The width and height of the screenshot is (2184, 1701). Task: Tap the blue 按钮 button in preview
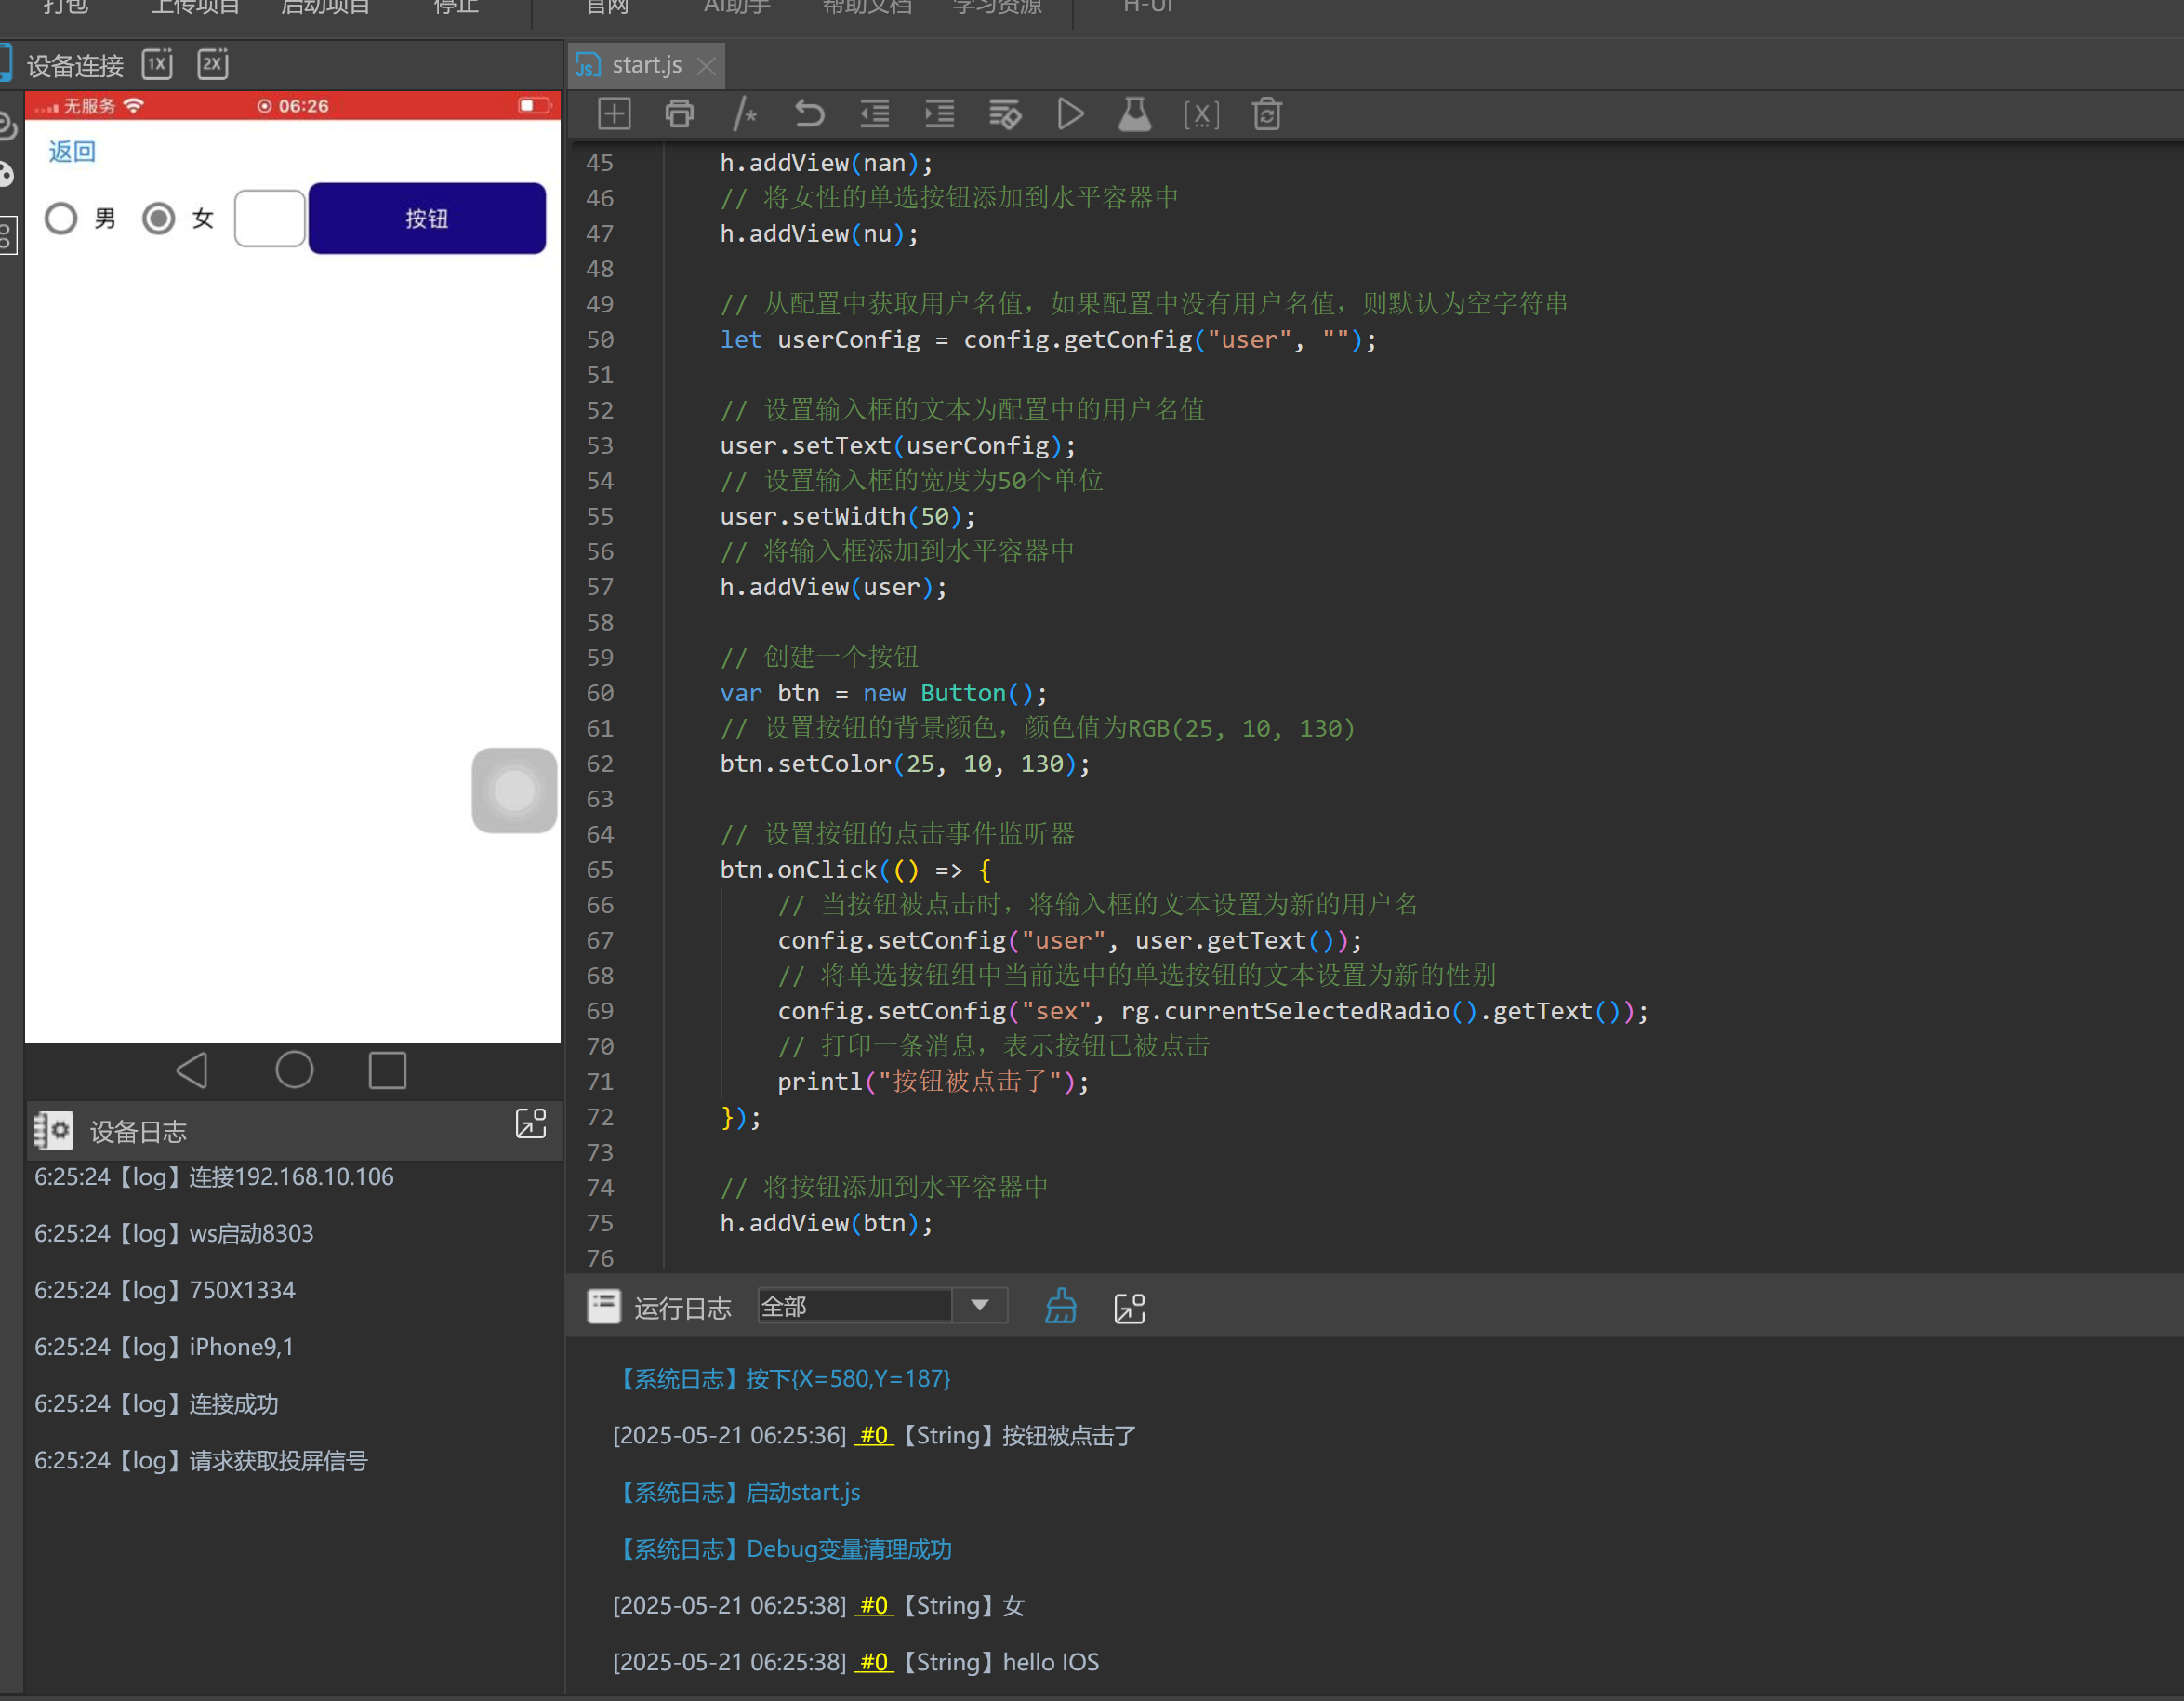click(x=427, y=218)
